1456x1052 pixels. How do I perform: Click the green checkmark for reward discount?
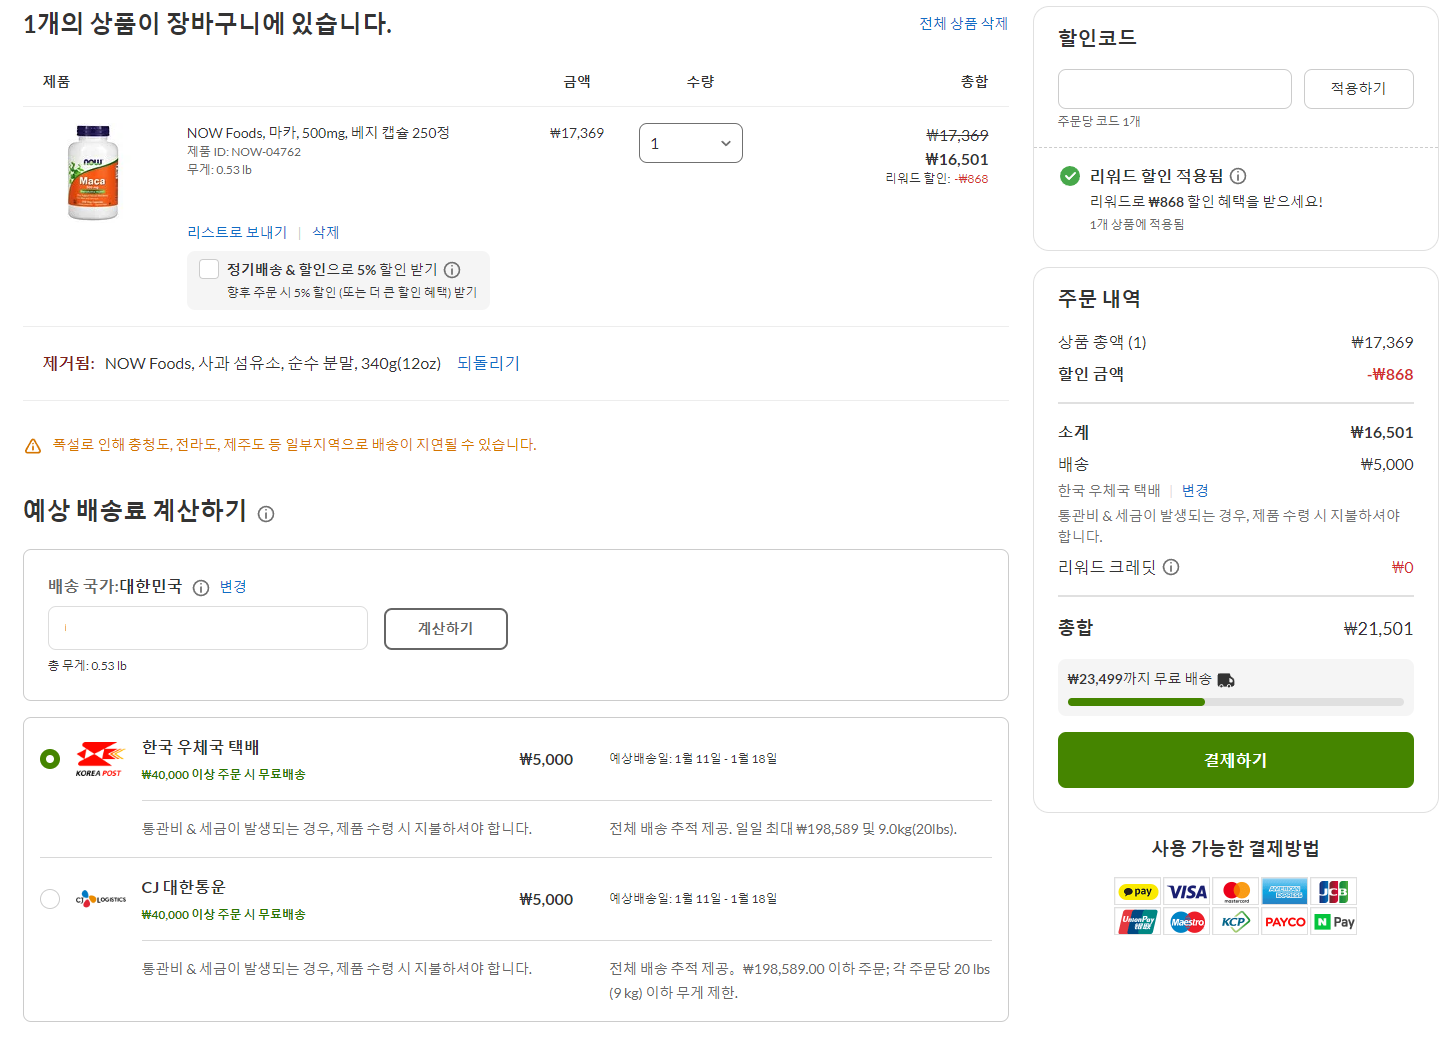1070,176
